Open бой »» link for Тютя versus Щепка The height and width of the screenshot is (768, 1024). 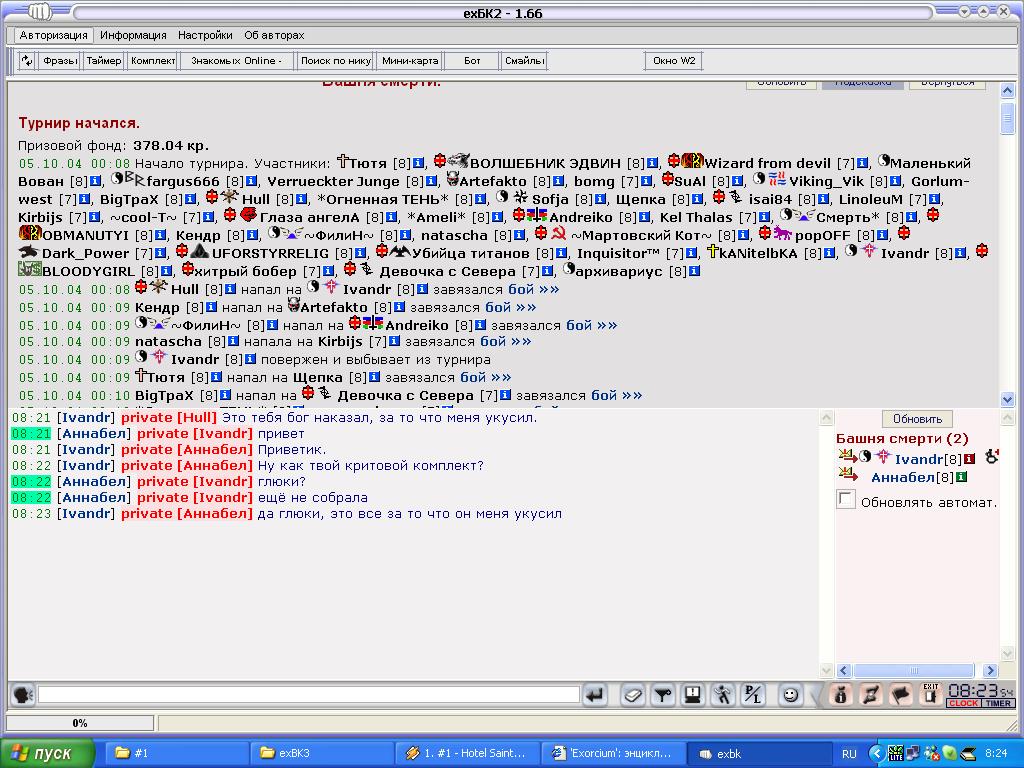(x=486, y=377)
